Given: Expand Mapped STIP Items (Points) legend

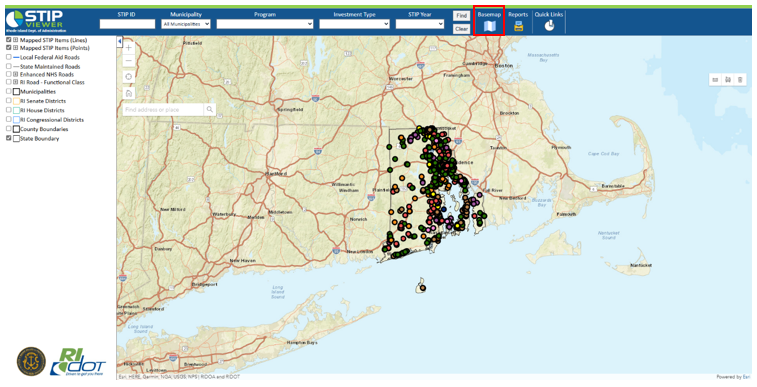Looking at the screenshot, I should tap(16, 48).
